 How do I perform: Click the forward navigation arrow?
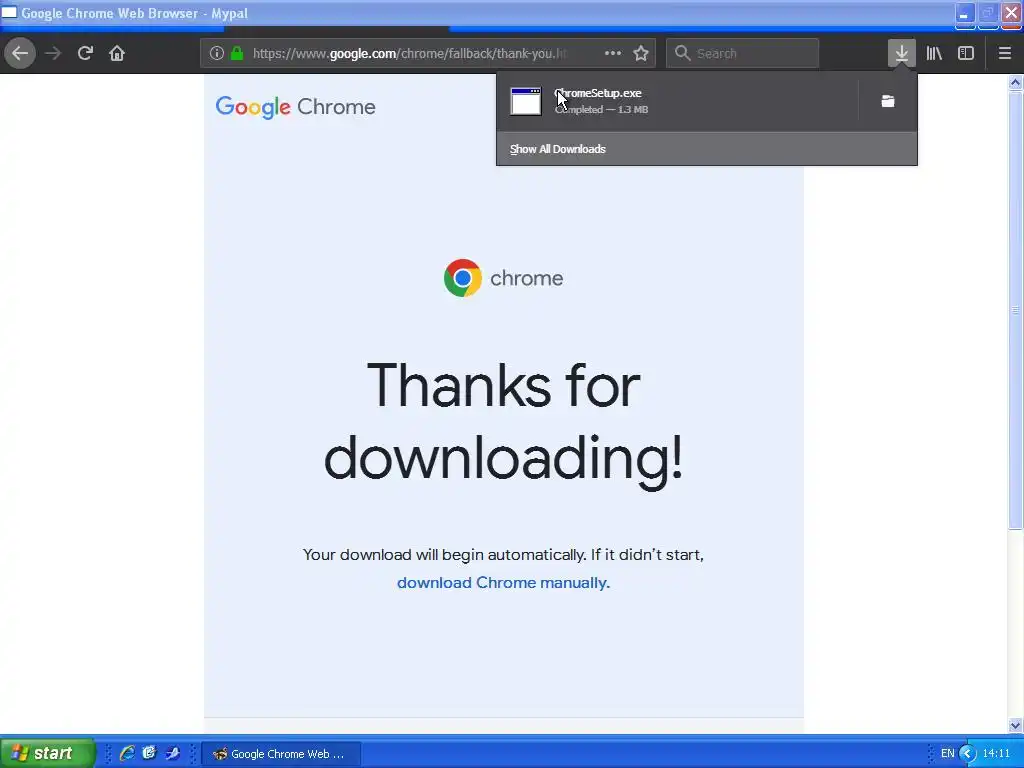coord(53,53)
